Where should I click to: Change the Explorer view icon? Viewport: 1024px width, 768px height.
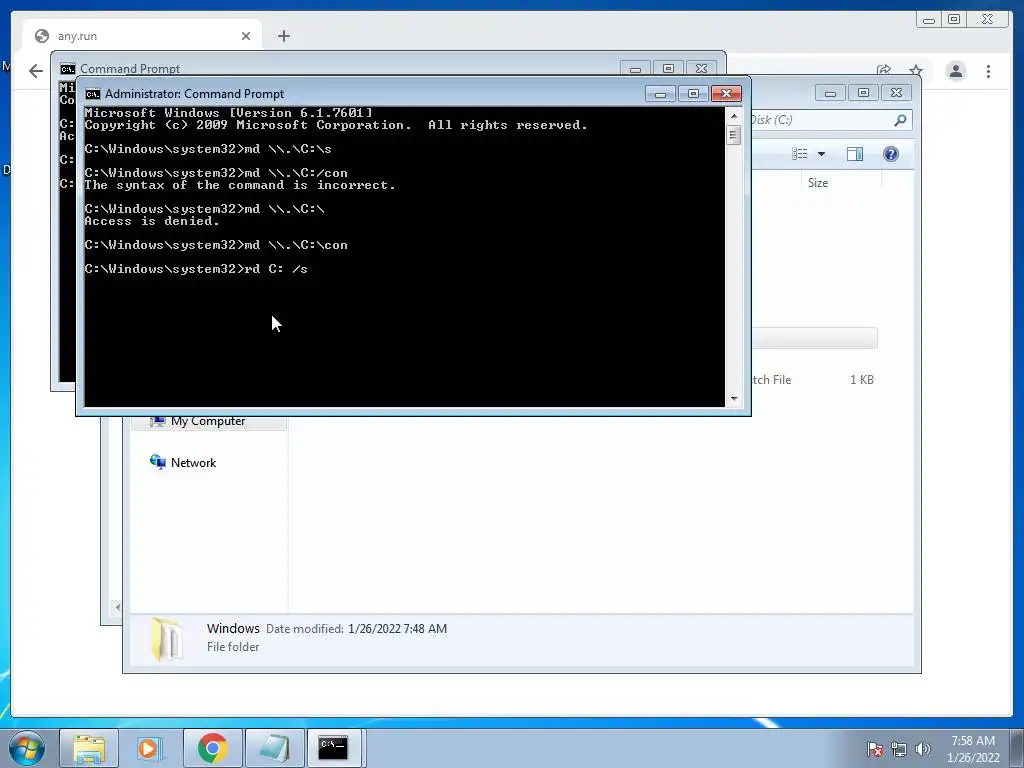(799, 154)
